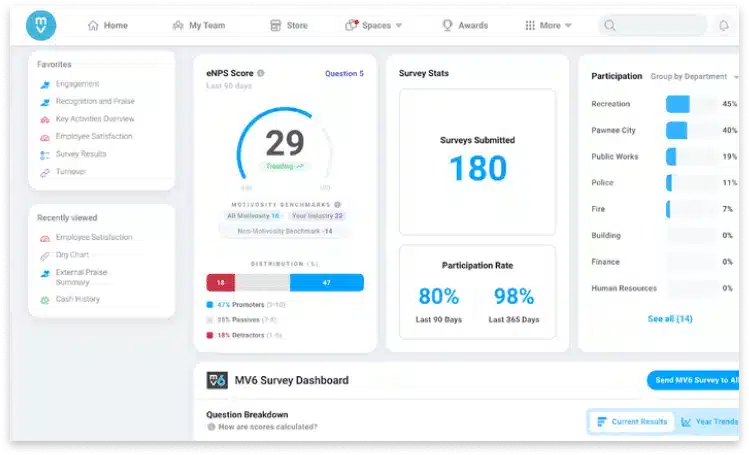The image size is (749, 455).
Task: Click the Turnover link icon in Favorites
Action: [x=44, y=172]
